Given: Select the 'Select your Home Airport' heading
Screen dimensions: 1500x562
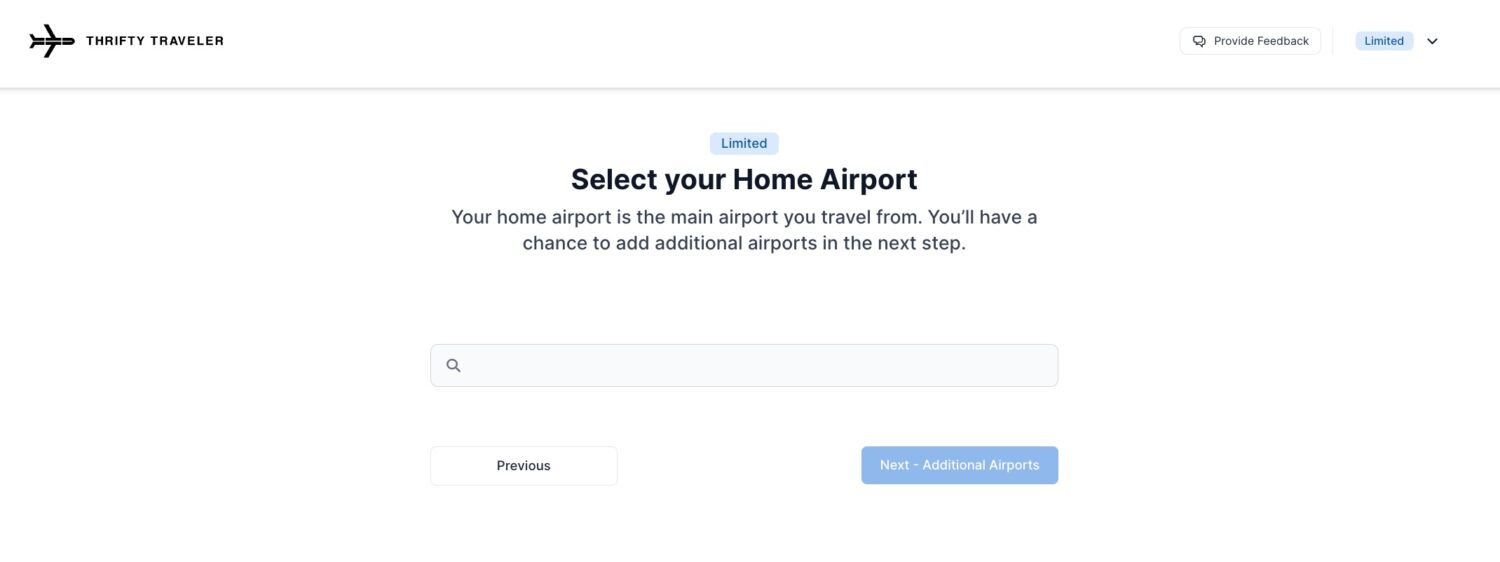Looking at the screenshot, I should (744, 179).
